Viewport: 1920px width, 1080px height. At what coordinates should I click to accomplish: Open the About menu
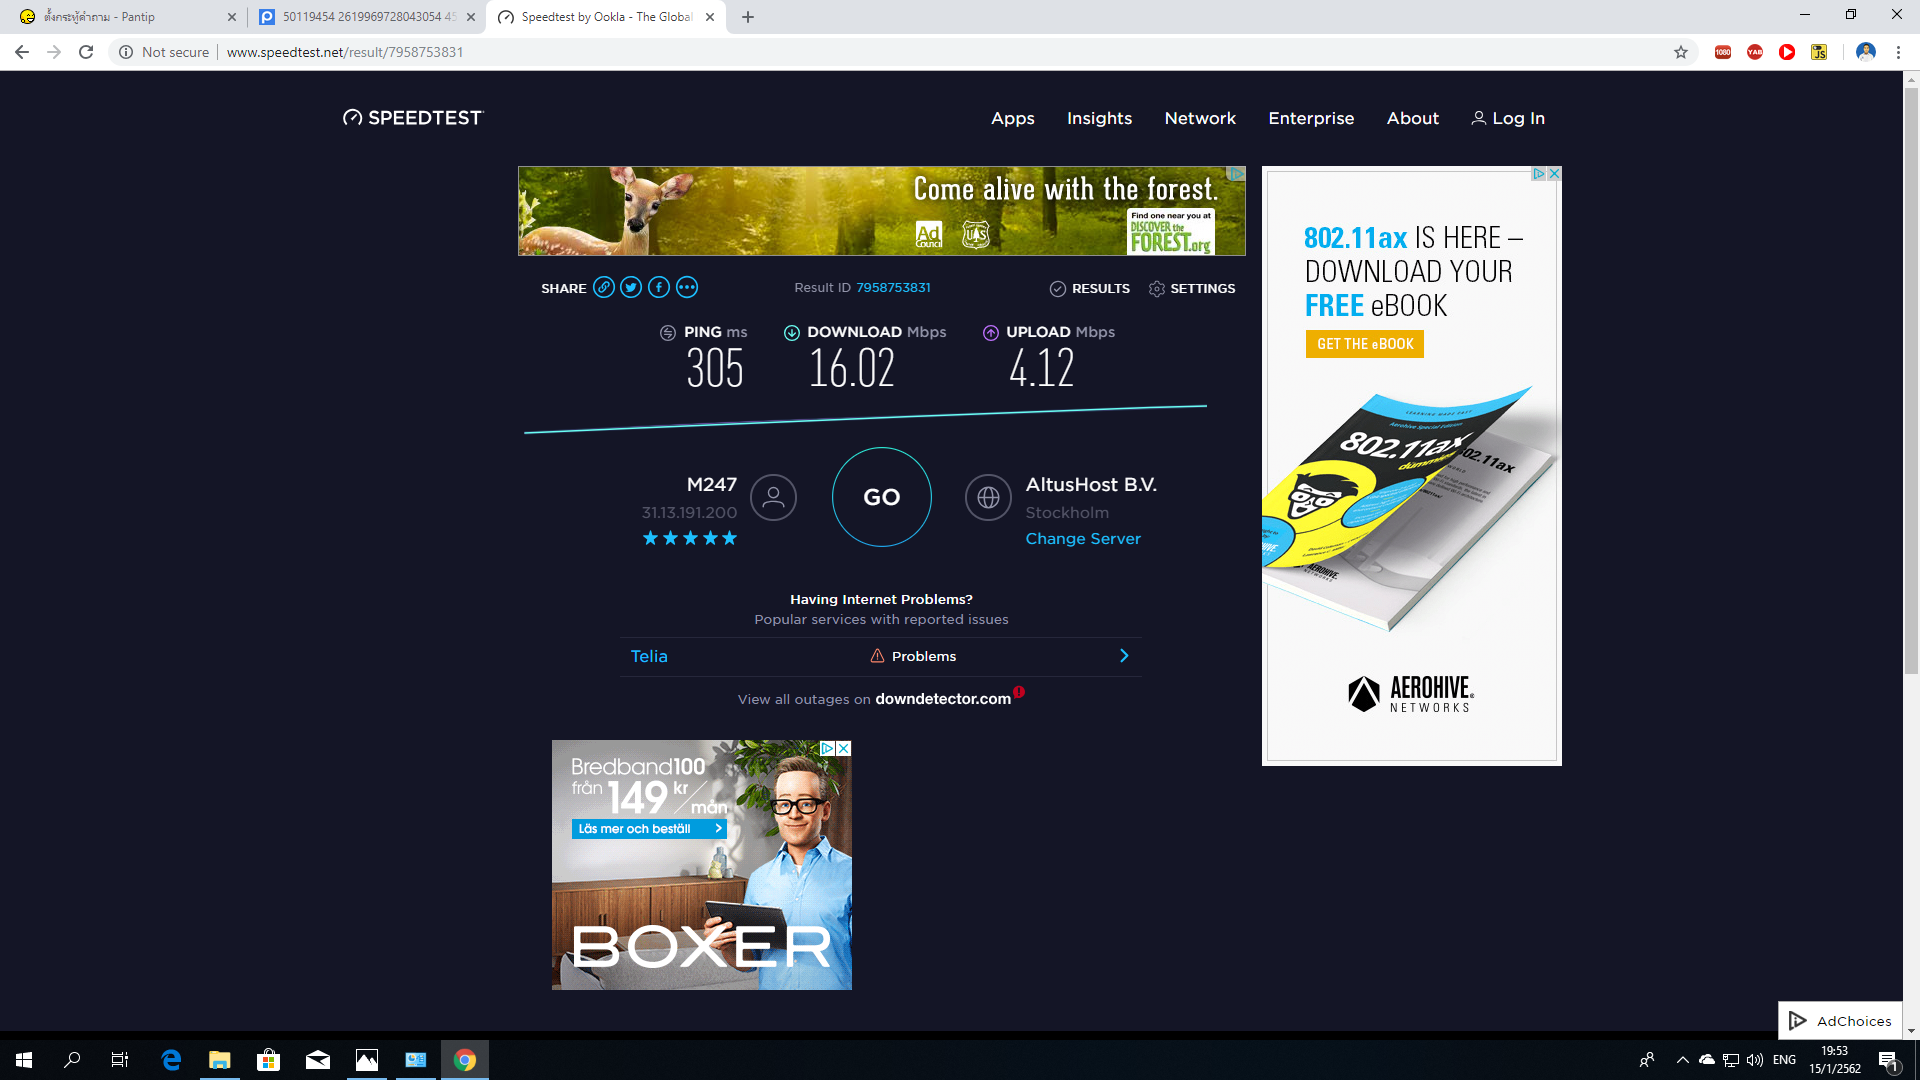point(1412,118)
